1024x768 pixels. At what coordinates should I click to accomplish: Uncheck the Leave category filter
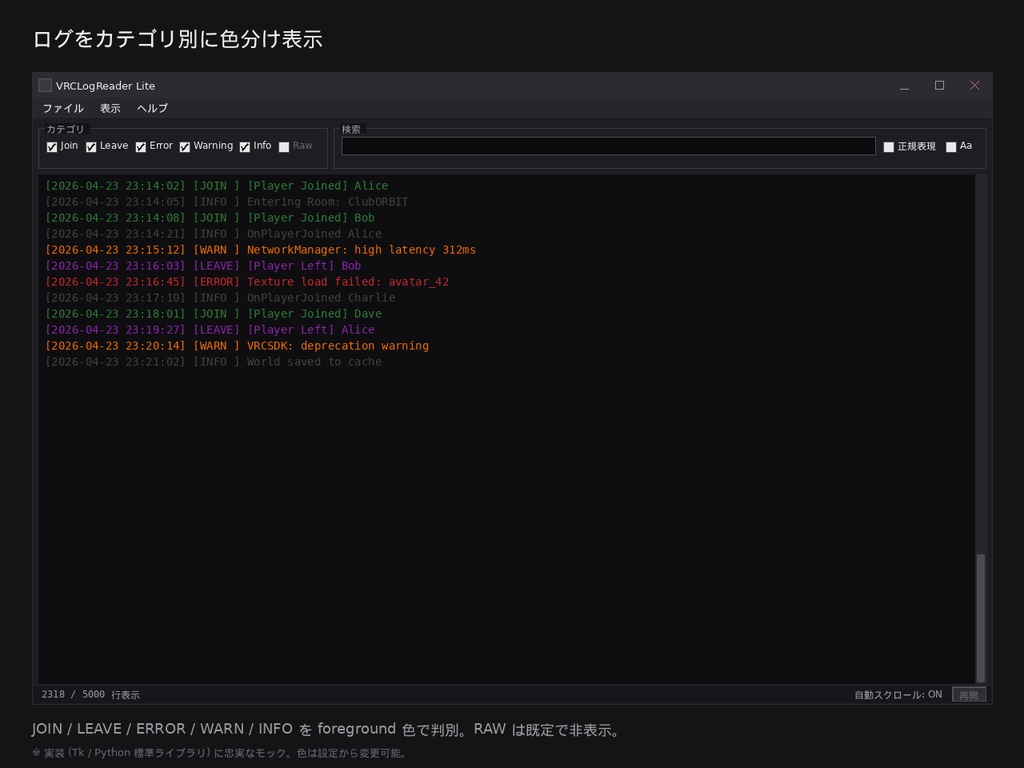click(x=91, y=146)
